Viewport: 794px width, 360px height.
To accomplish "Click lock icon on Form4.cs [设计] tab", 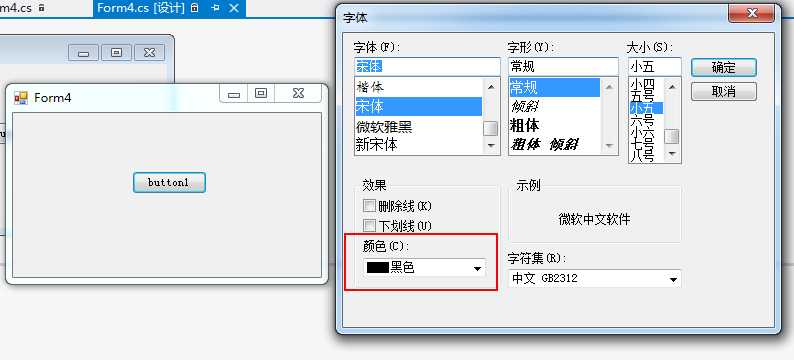I will pos(194,8).
